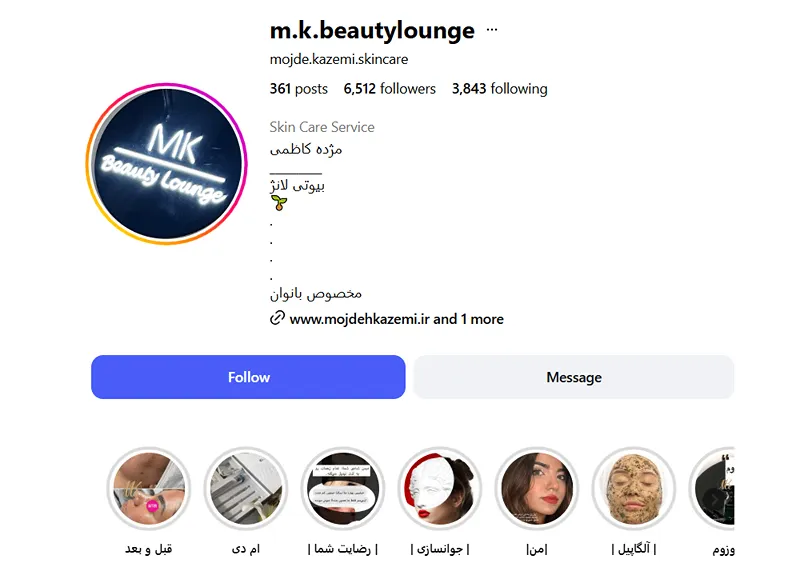View the 3,843 following list
The width and height of the screenshot is (796, 583).
(x=500, y=88)
